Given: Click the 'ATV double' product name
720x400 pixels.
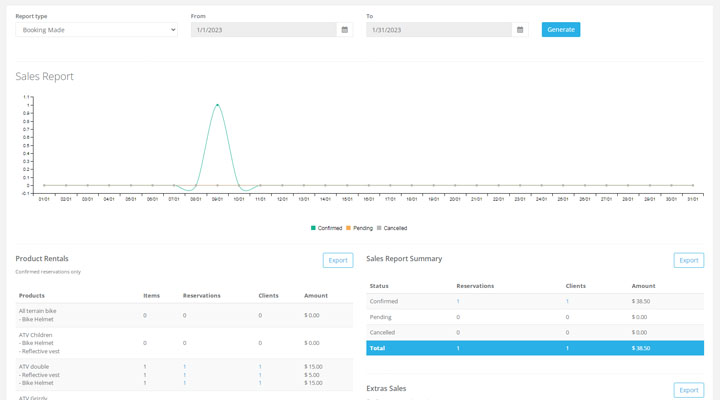Looking at the screenshot, I should coord(34,366).
